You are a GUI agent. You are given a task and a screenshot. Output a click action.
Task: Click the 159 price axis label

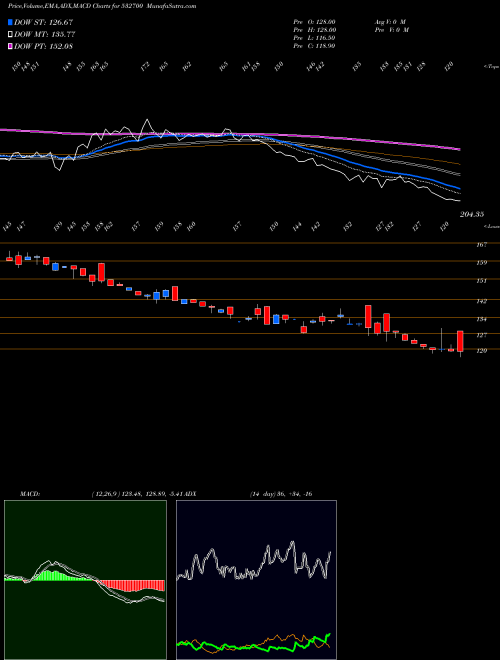(482, 263)
